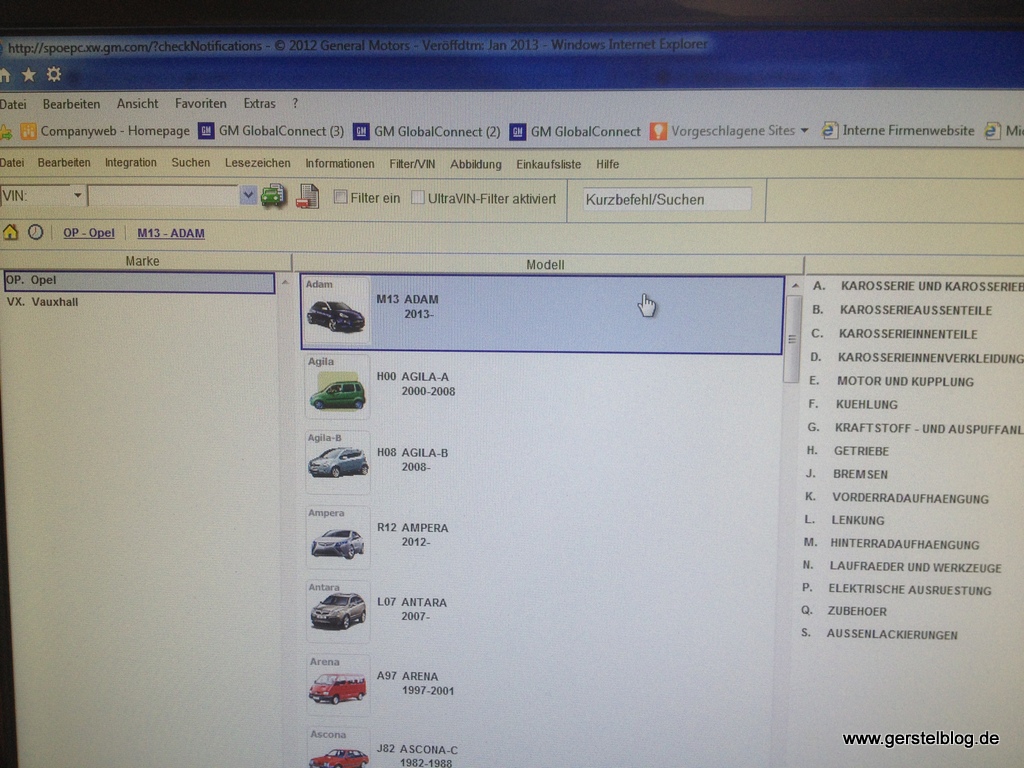Screen dimensions: 1024x768
Task: Open group J. BREMSEN
Action: [846, 474]
